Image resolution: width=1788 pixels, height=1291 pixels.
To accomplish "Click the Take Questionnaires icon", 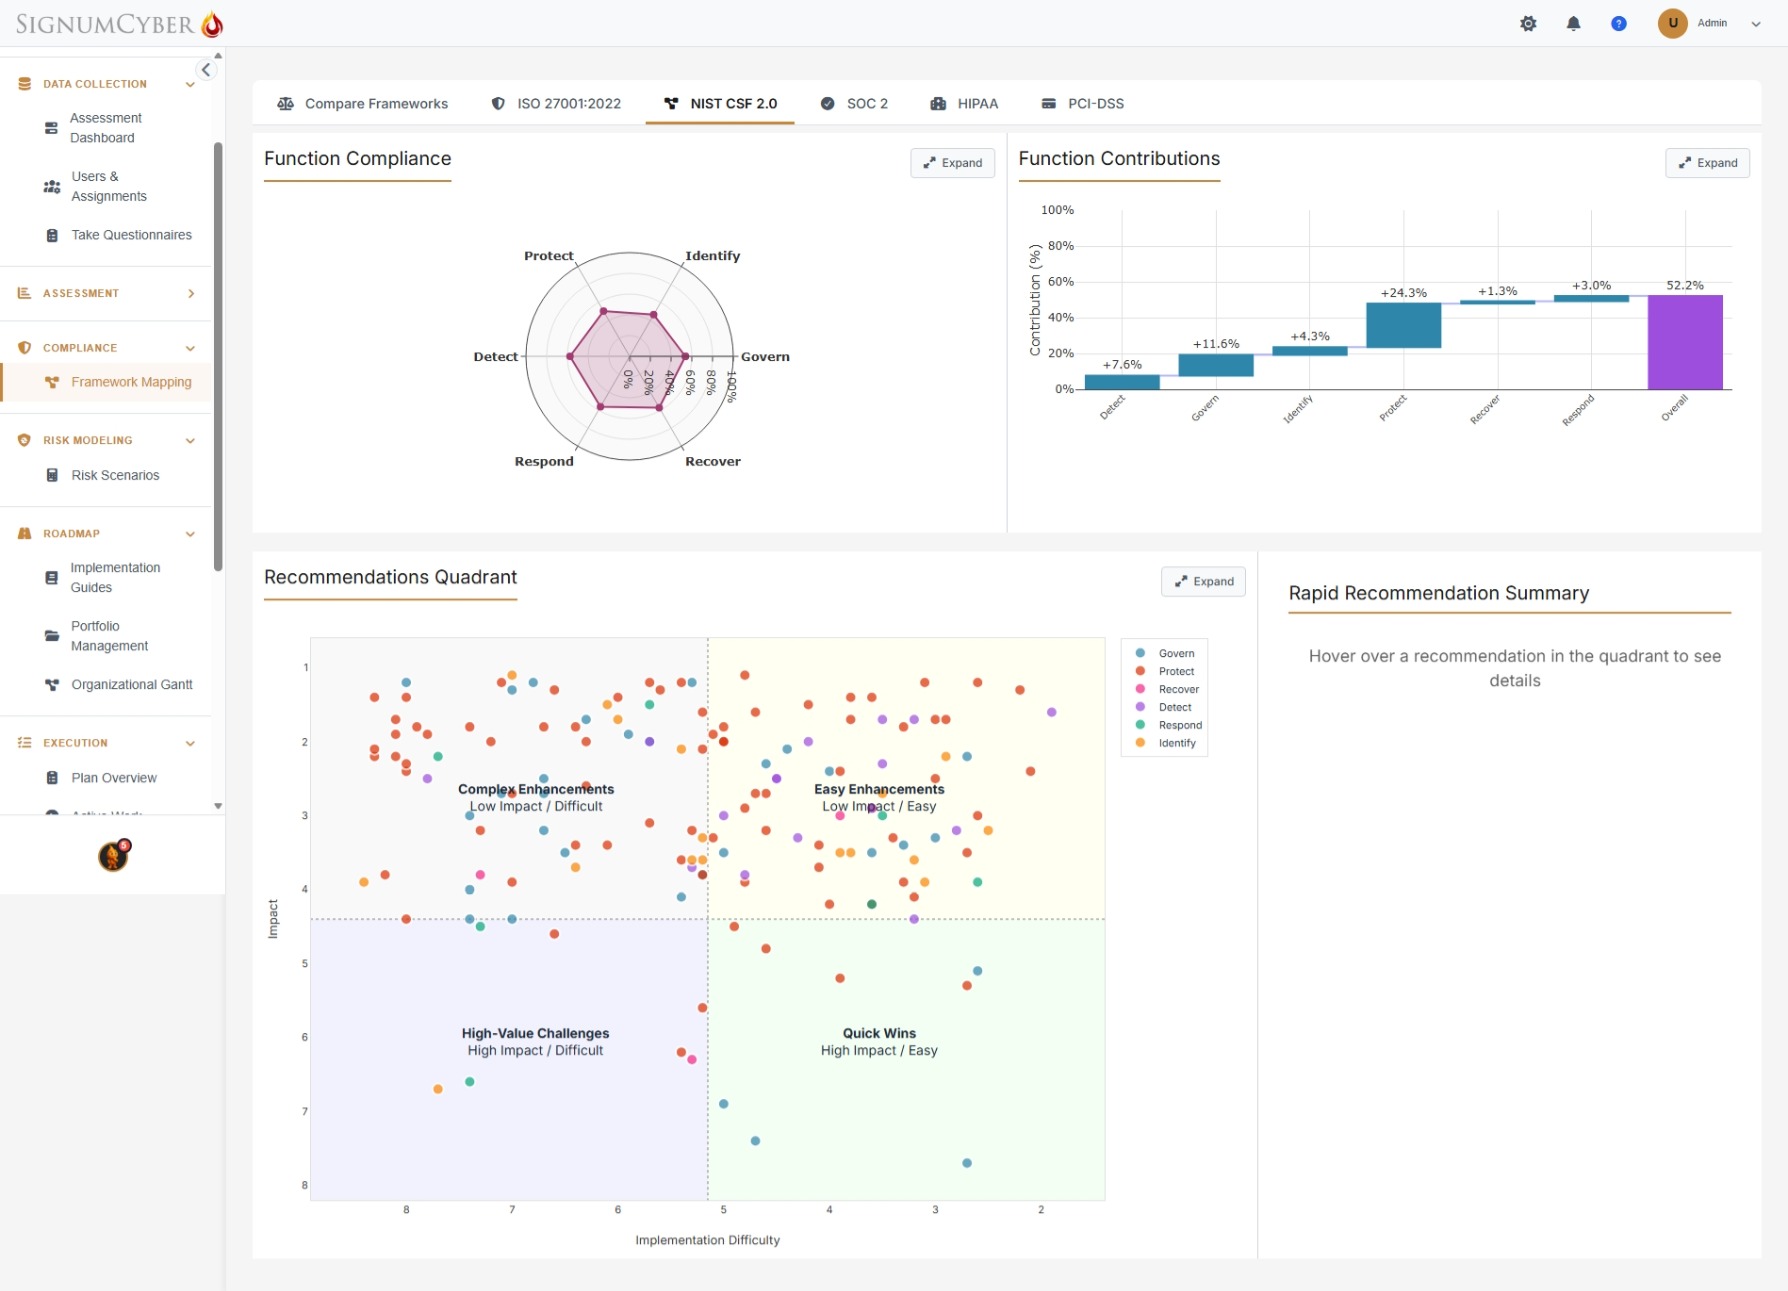I will [x=51, y=235].
